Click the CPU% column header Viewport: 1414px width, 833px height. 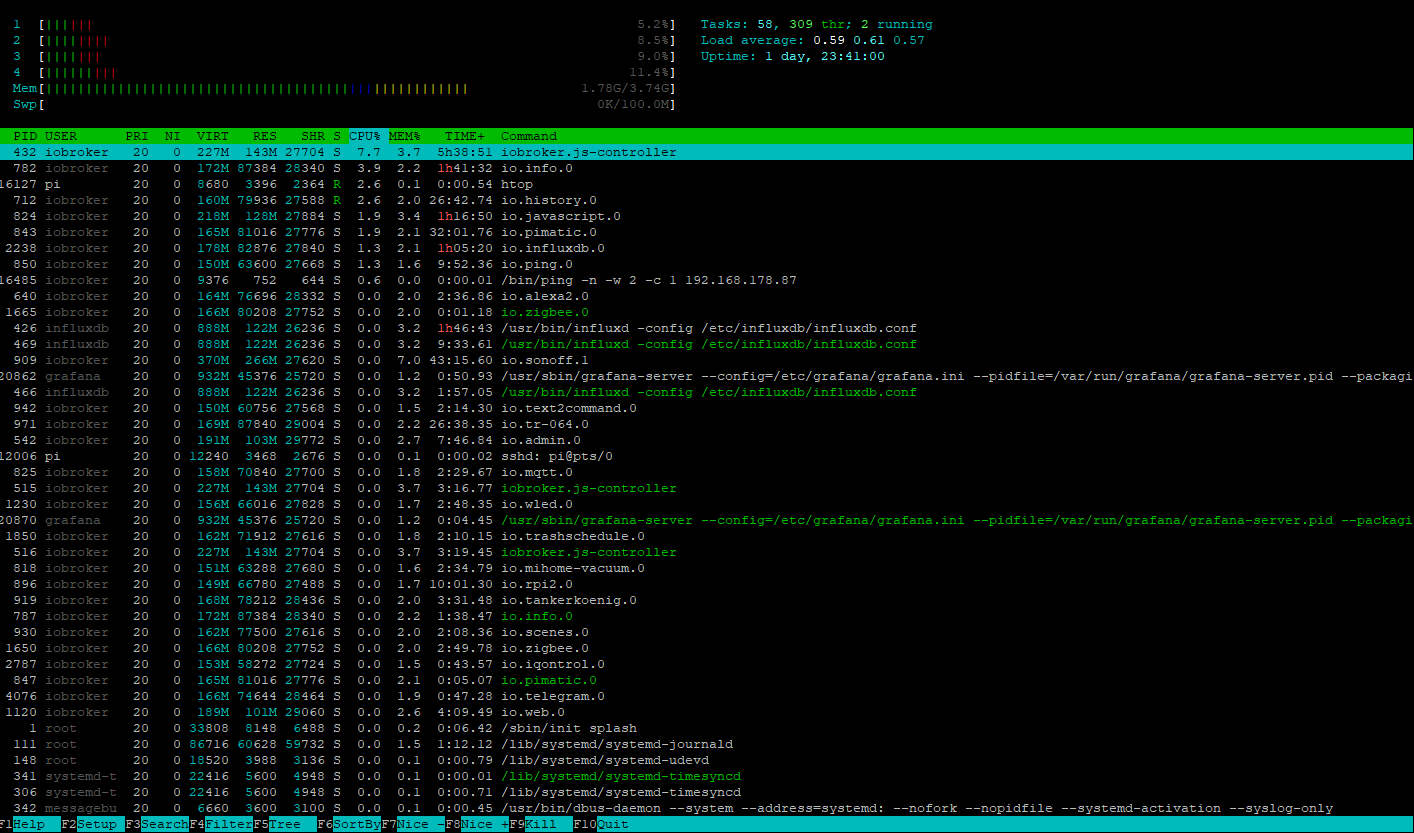[x=365, y=136]
